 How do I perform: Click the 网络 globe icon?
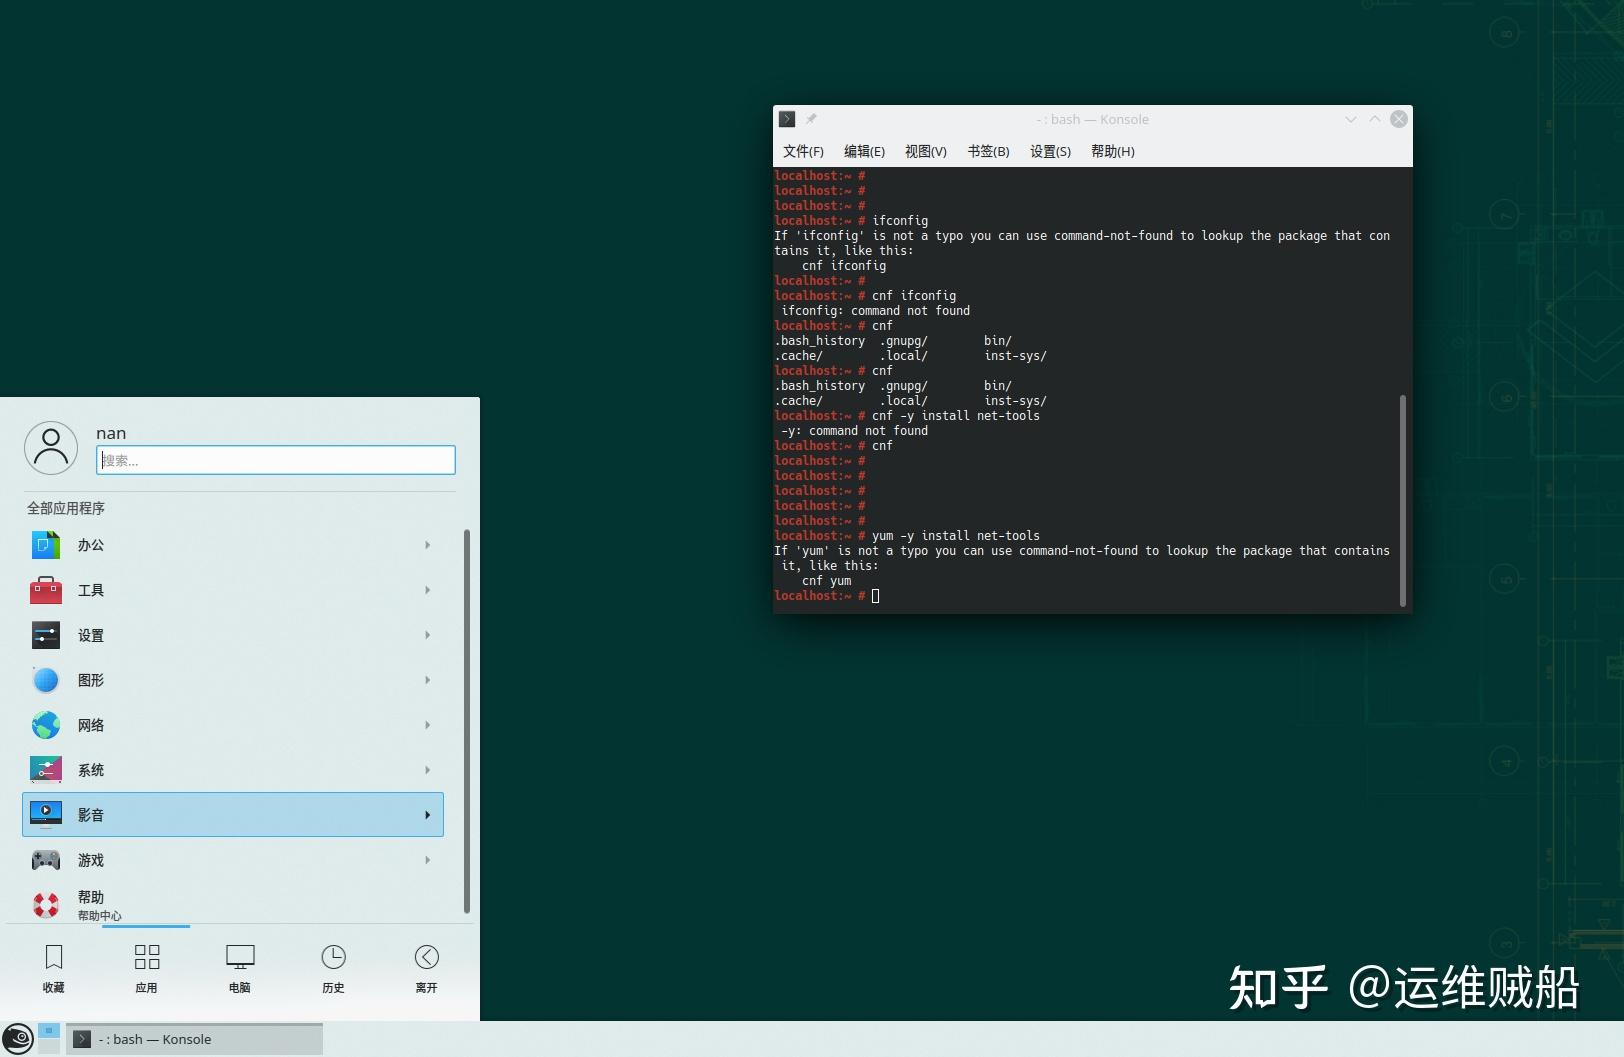[x=45, y=725]
